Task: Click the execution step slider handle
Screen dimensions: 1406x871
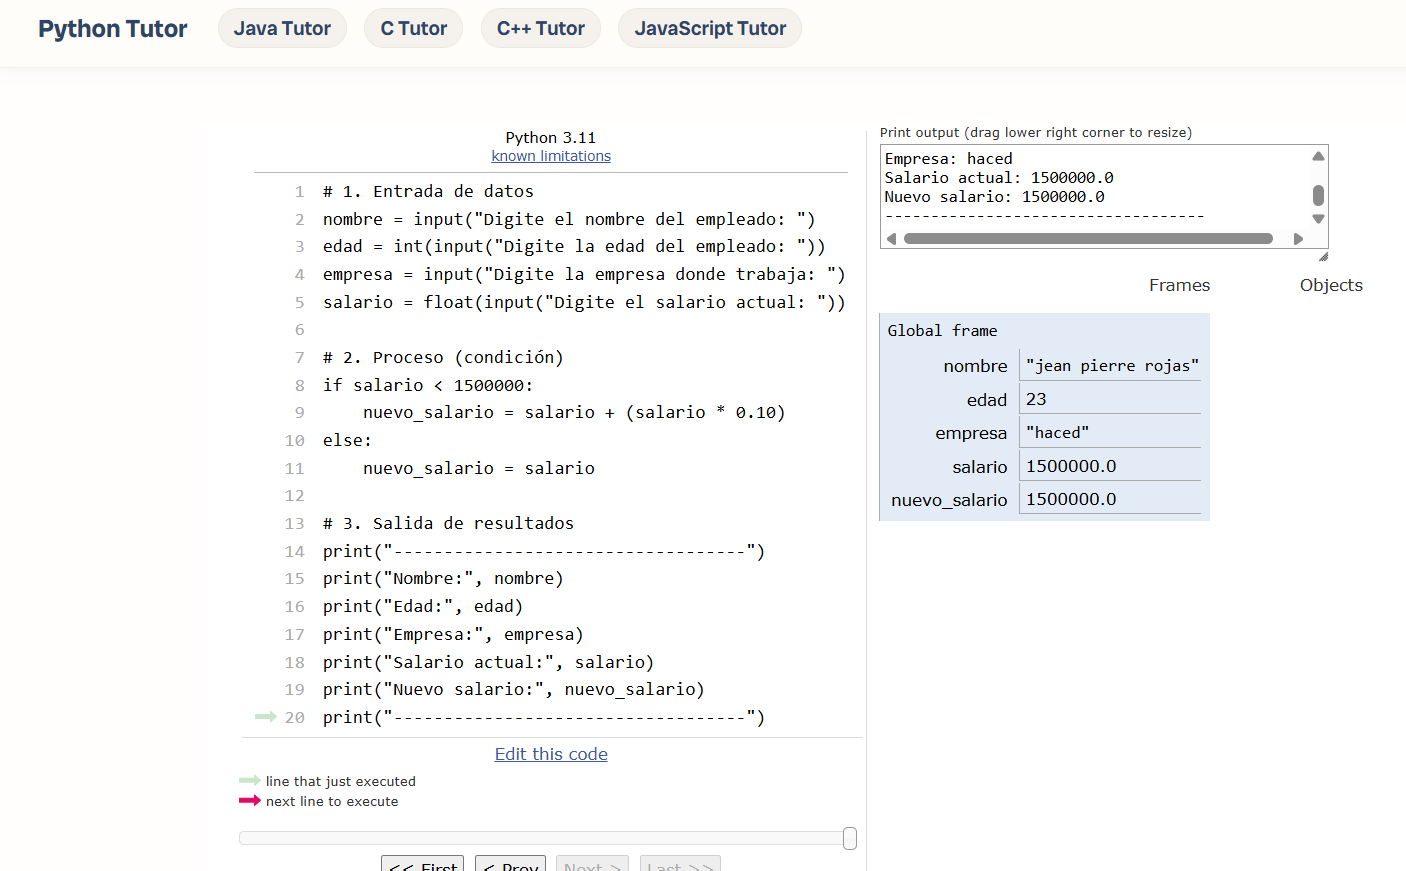Action: click(x=850, y=838)
